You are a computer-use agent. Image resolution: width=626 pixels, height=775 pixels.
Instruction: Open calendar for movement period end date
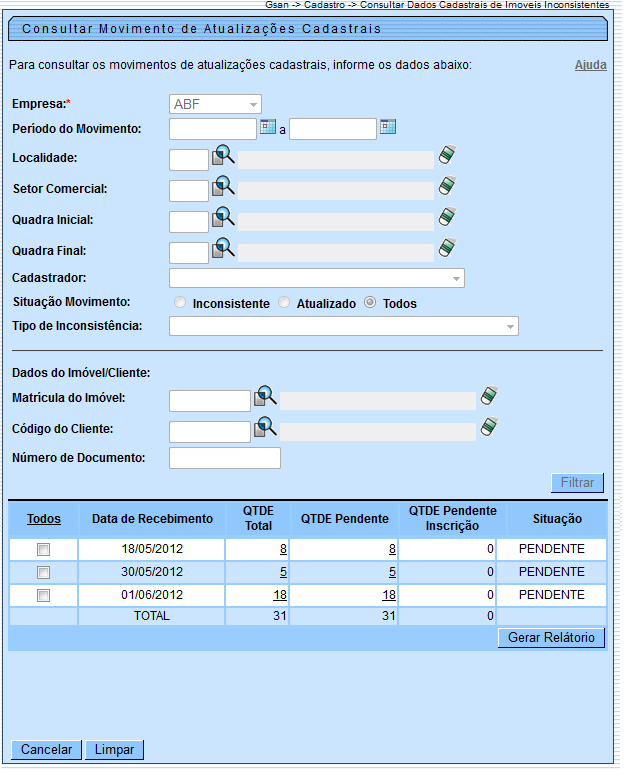388,127
